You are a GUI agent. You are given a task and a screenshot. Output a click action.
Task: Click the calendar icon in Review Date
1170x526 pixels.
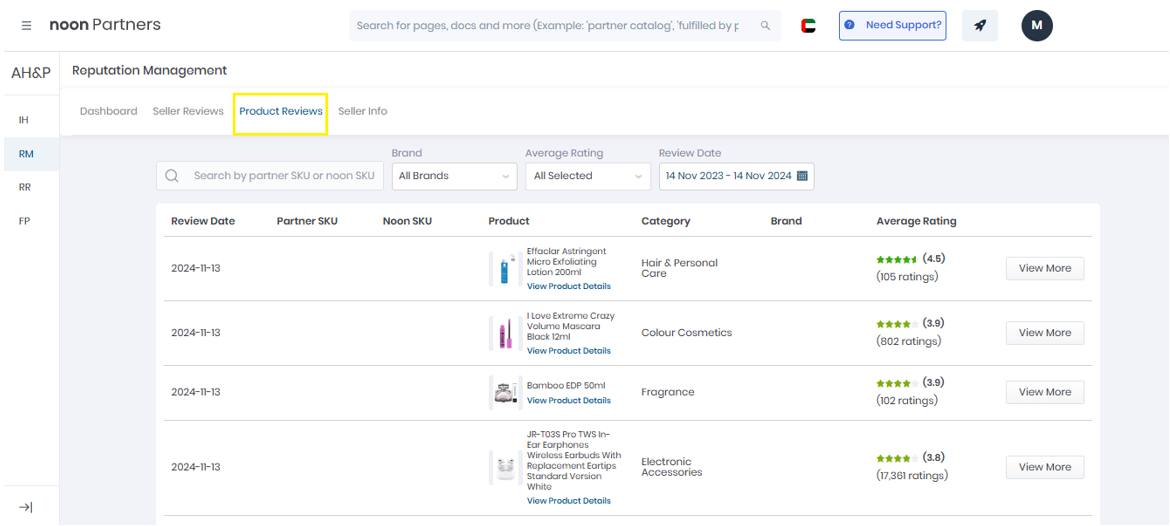click(802, 176)
